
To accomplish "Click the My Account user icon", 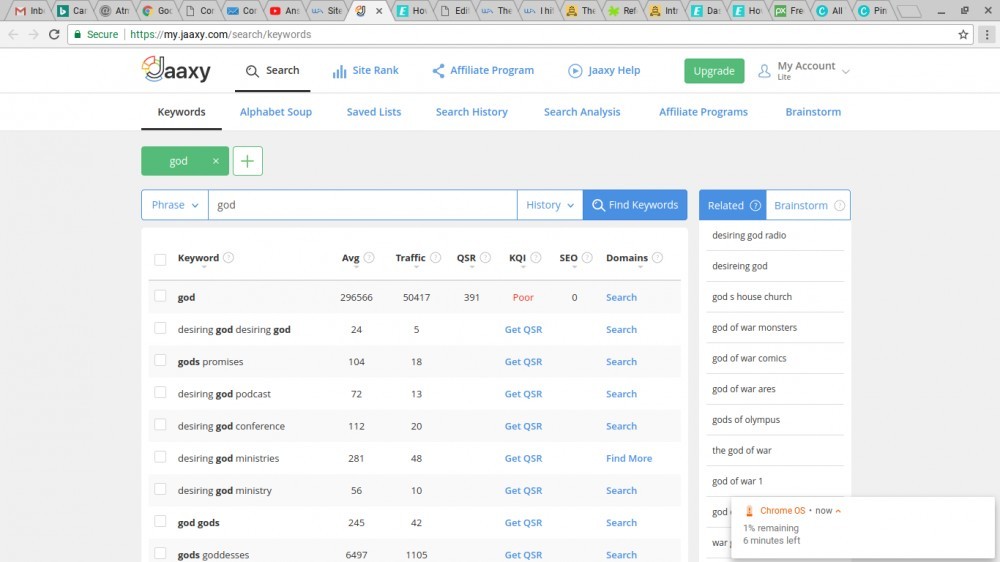I will coord(764,71).
